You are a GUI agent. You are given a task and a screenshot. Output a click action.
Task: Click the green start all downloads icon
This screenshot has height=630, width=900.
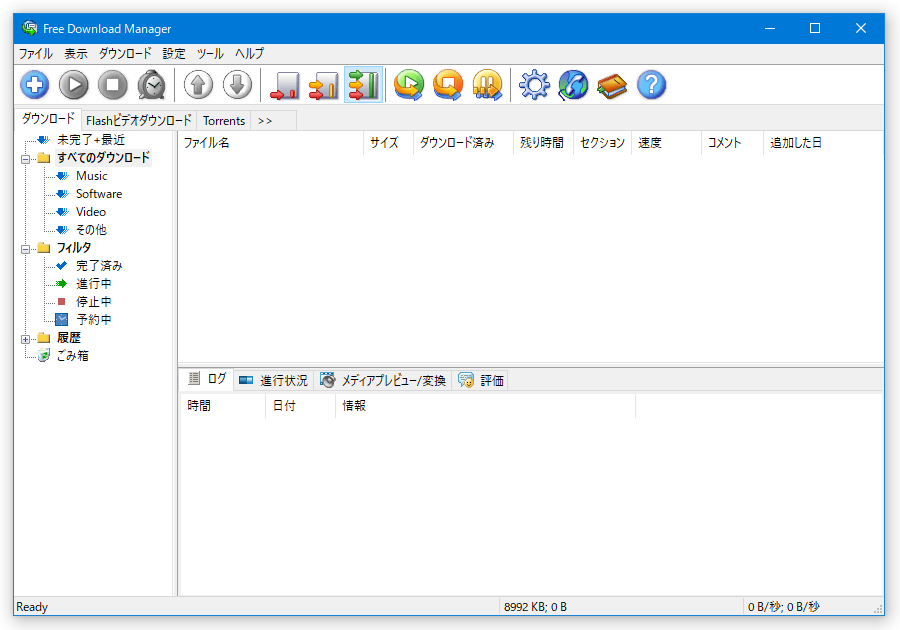click(409, 85)
